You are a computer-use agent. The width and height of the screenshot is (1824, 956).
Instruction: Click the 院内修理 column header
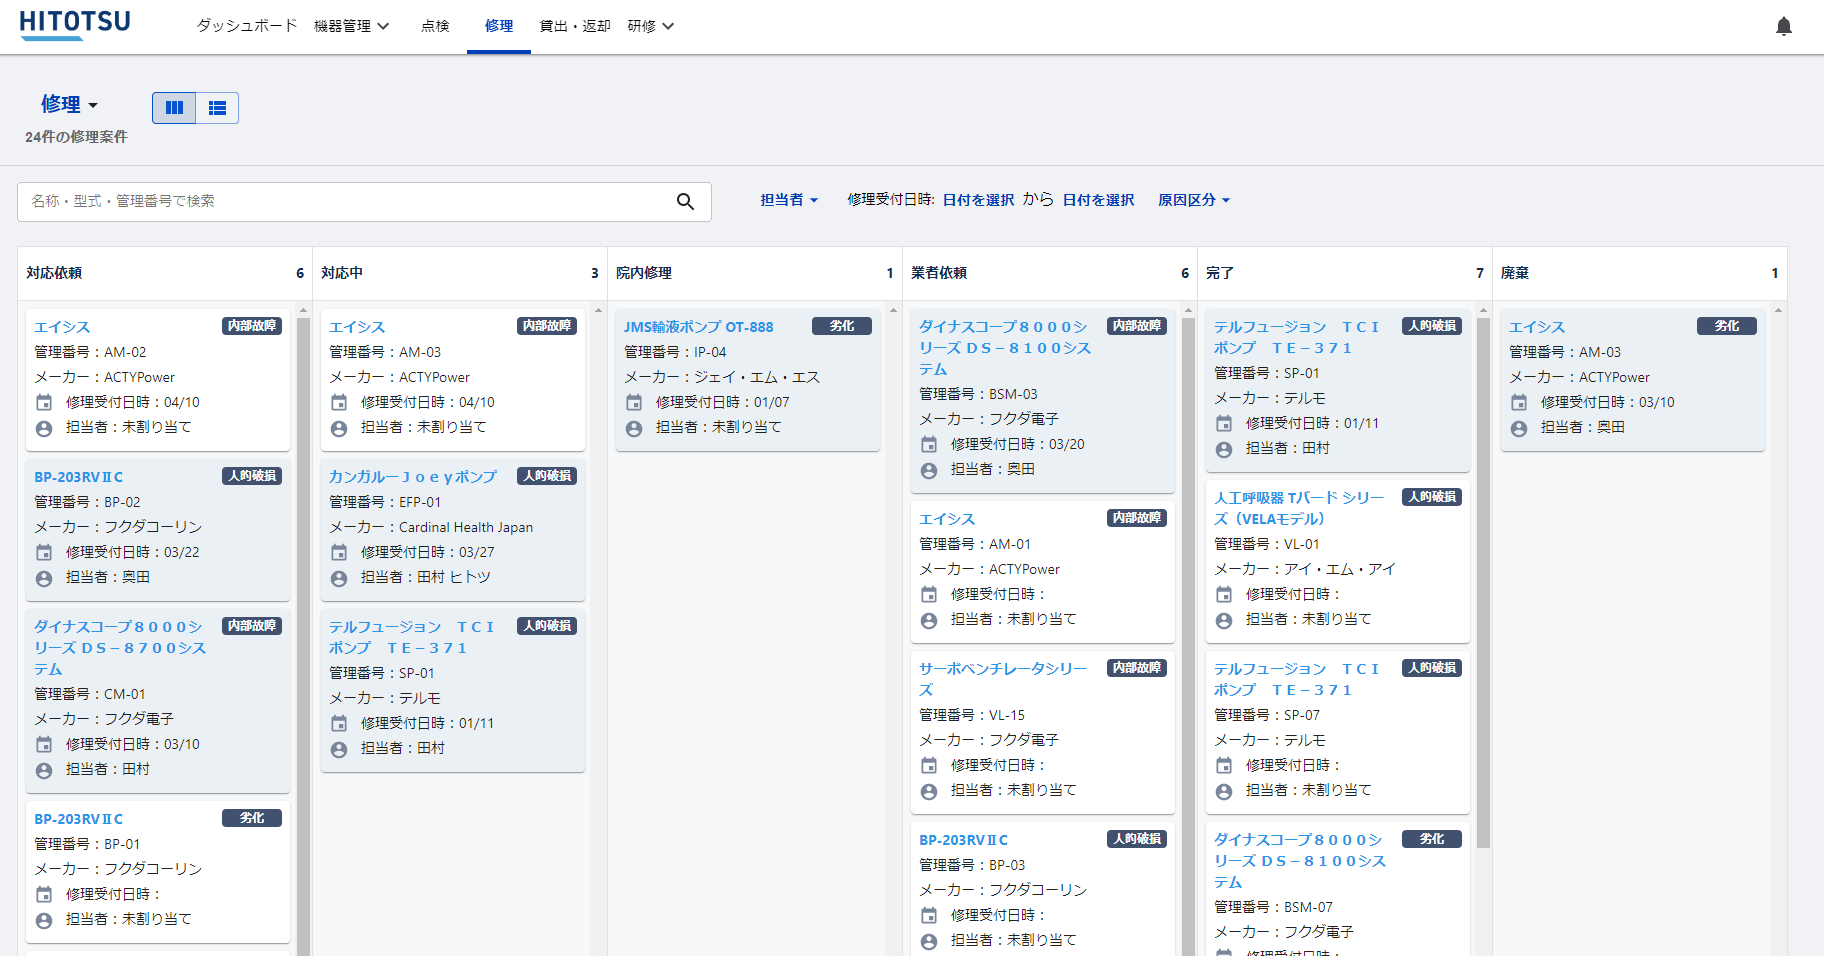[x=755, y=273]
